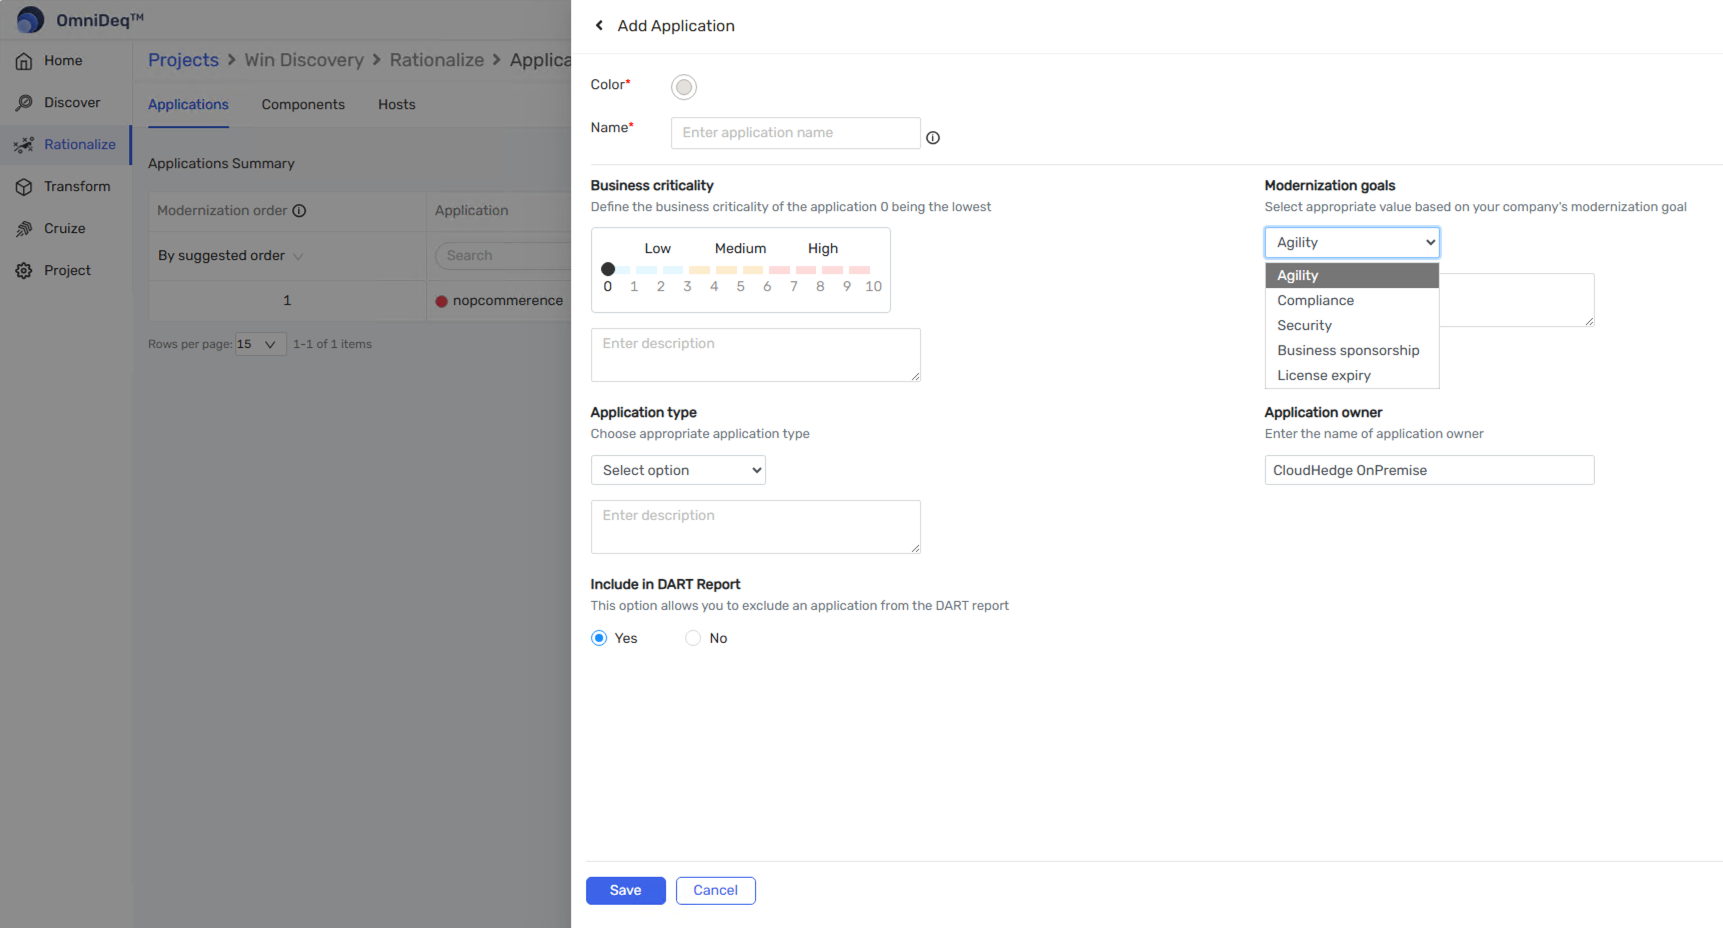
Task: Select Yes for Include in DART Report
Action: click(598, 637)
